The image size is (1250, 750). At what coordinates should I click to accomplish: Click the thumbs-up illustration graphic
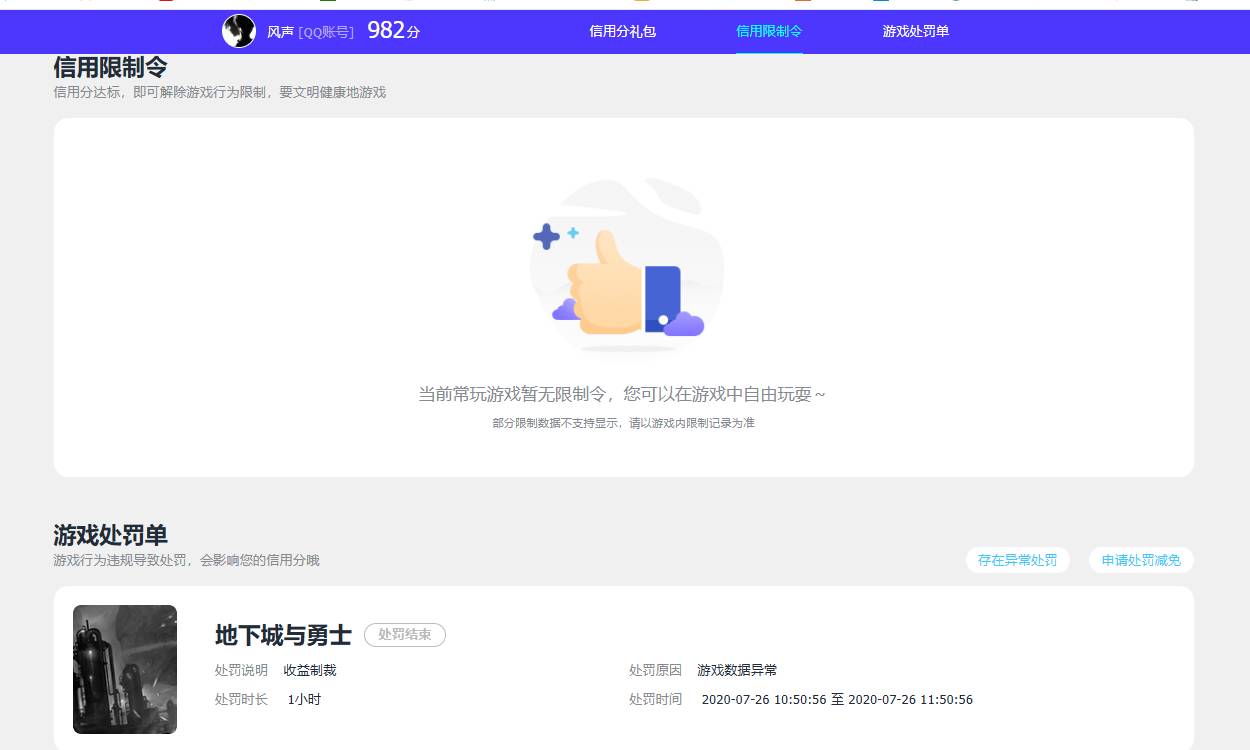tap(625, 263)
